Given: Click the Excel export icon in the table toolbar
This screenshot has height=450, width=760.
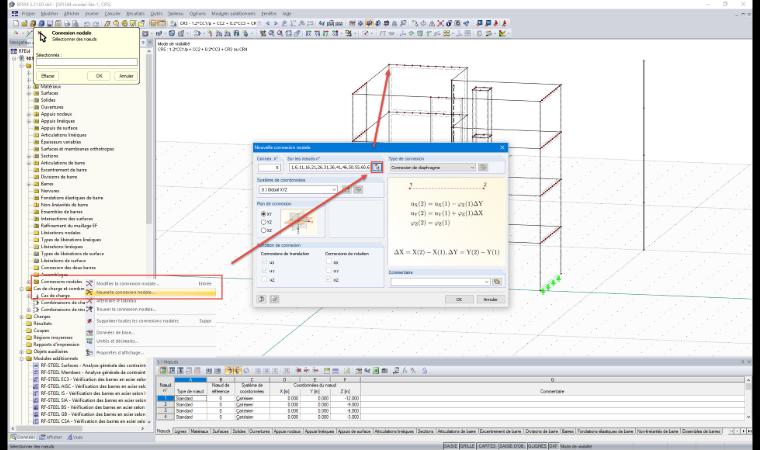Looking at the screenshot, I should [376, 371].
